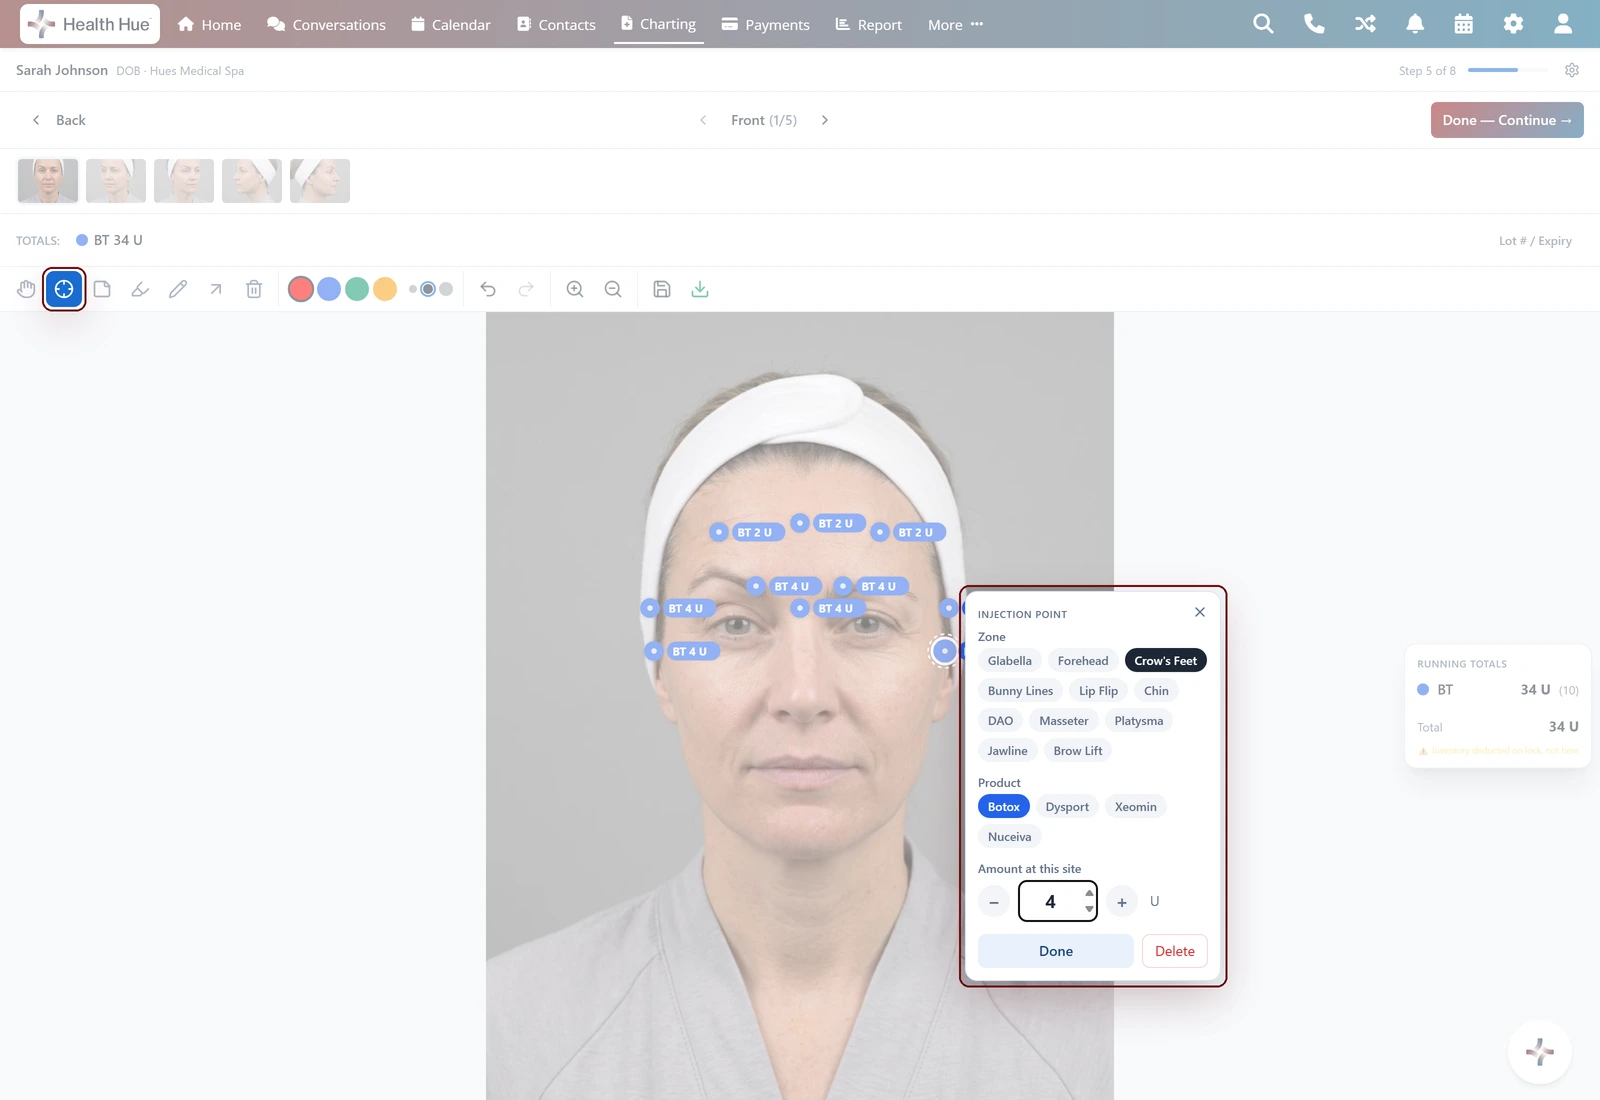Go to previous photo view

[703, 120]
